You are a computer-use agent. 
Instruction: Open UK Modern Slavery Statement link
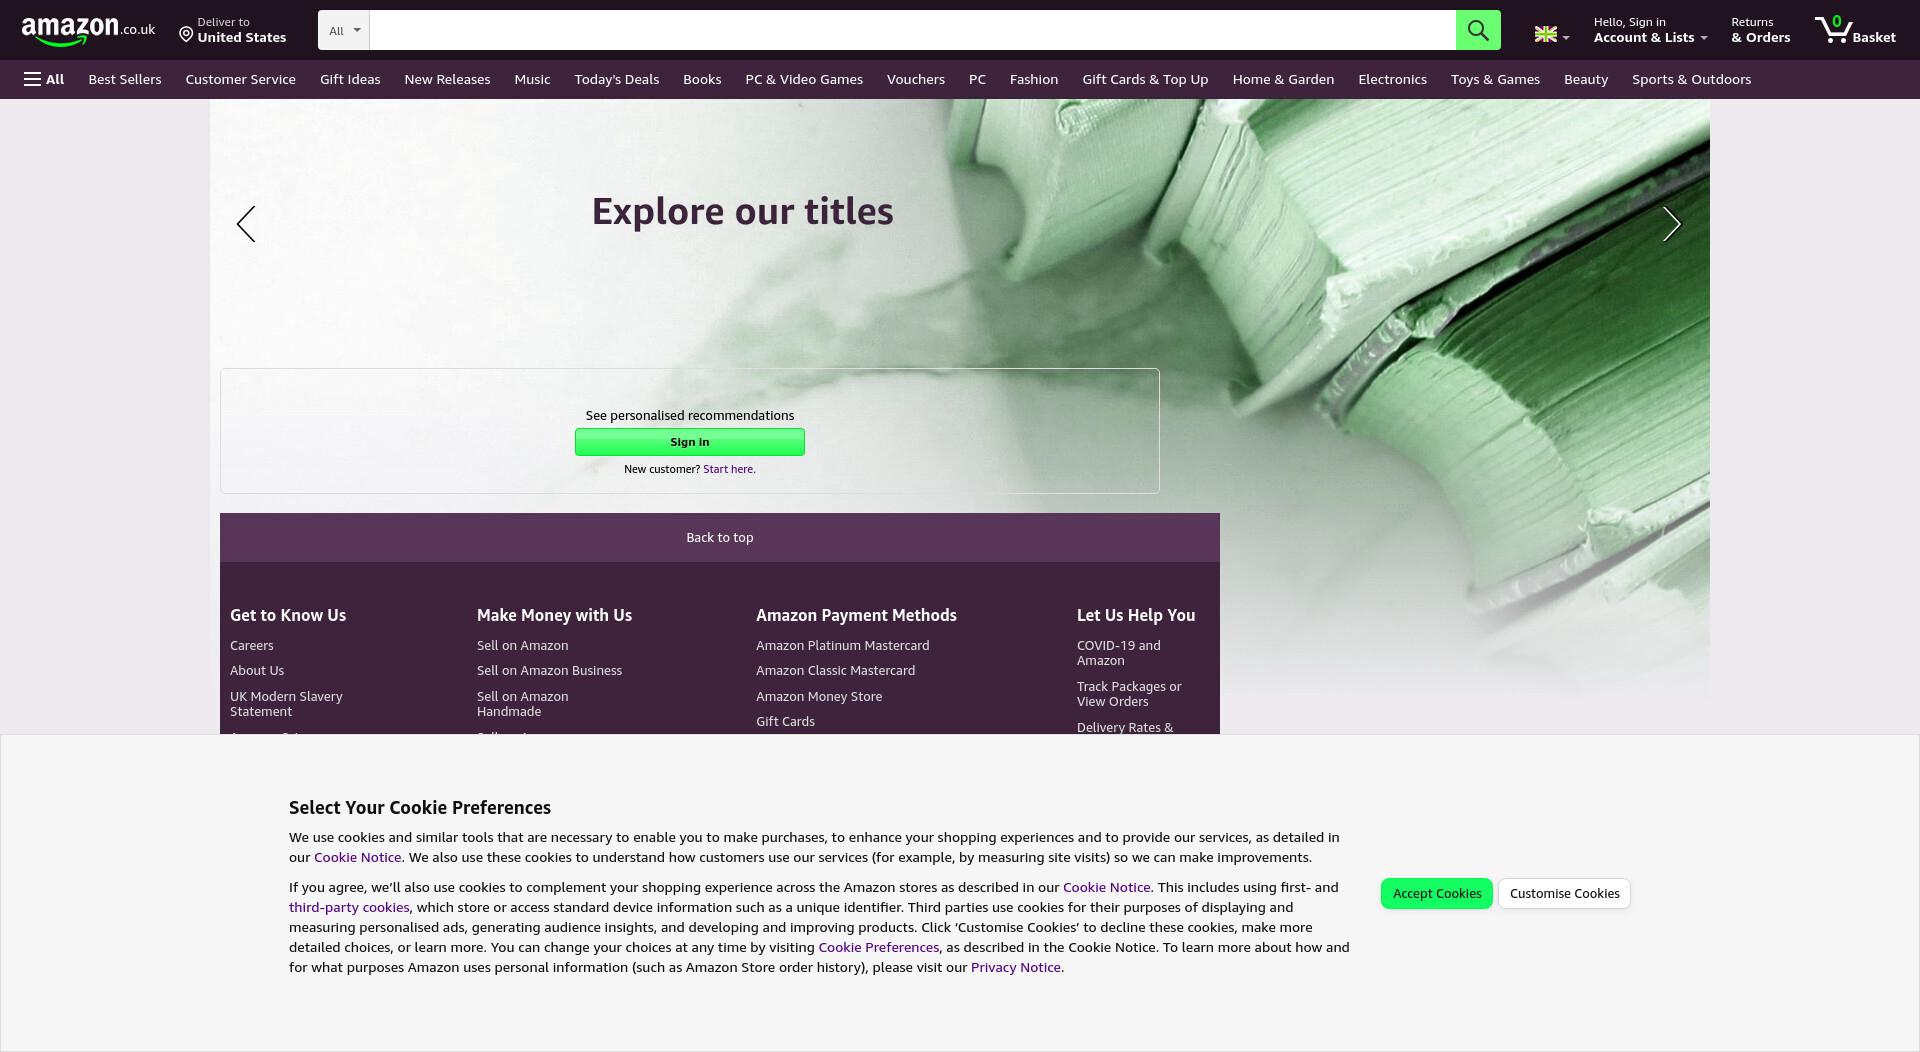[286, 704]
